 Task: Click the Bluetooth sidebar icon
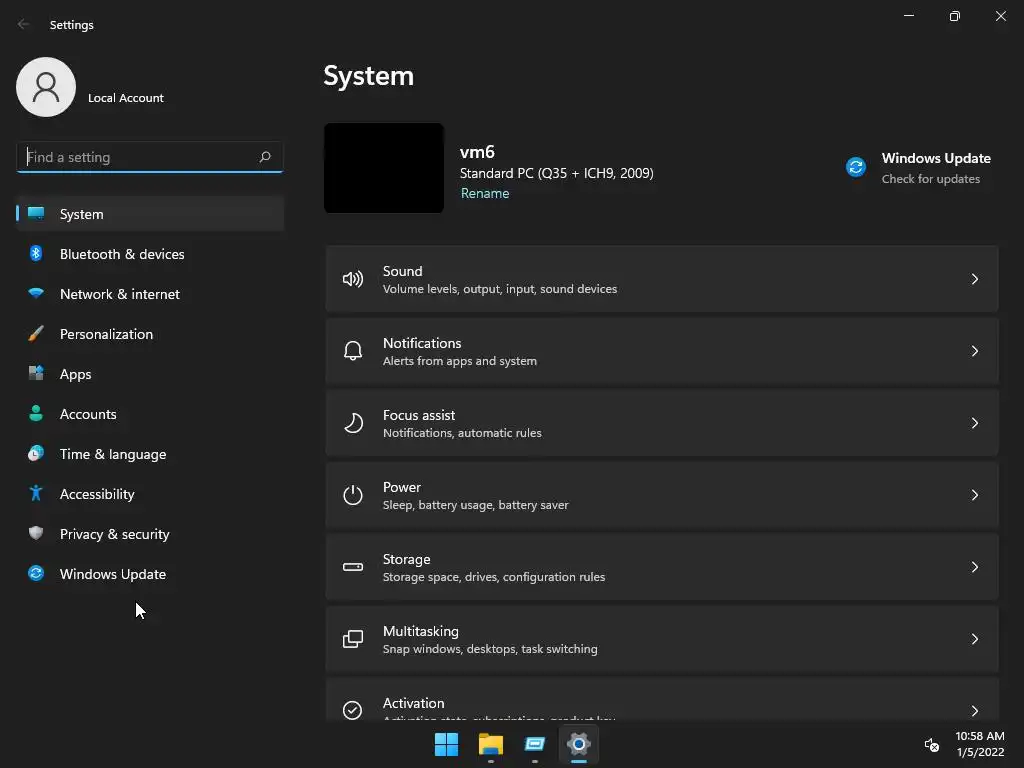(36, 253)
